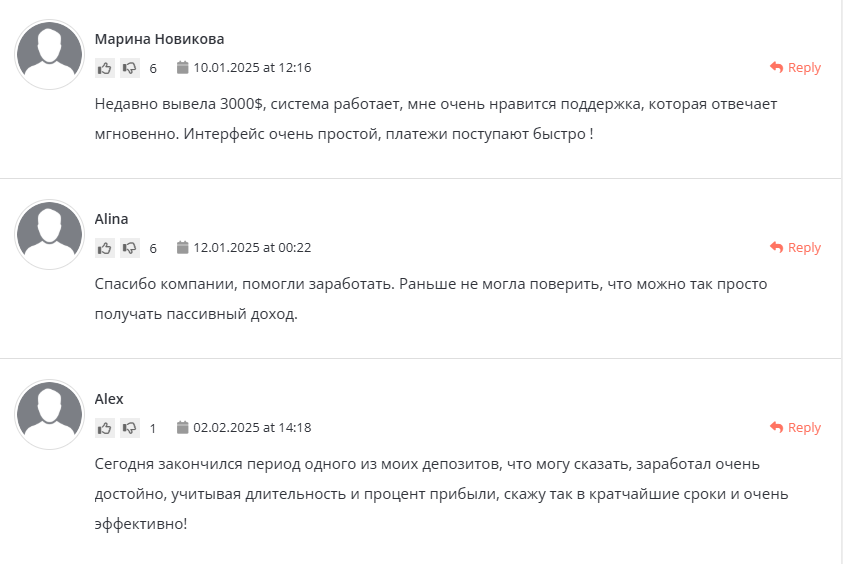Reply to Alina's comment
Viewport: 843px width, 564px height.
(x=795, y=248)
